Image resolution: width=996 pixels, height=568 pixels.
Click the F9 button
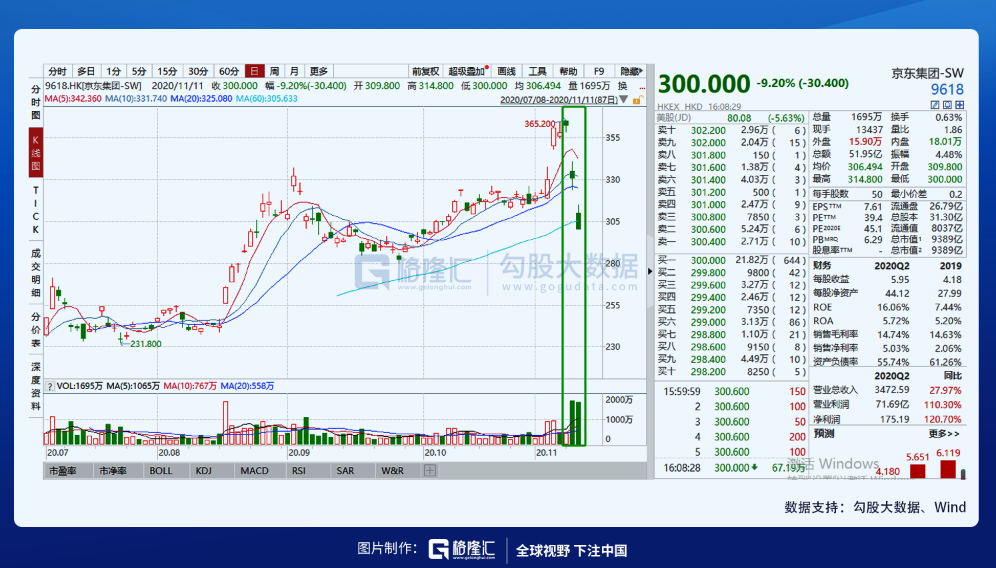599,71
